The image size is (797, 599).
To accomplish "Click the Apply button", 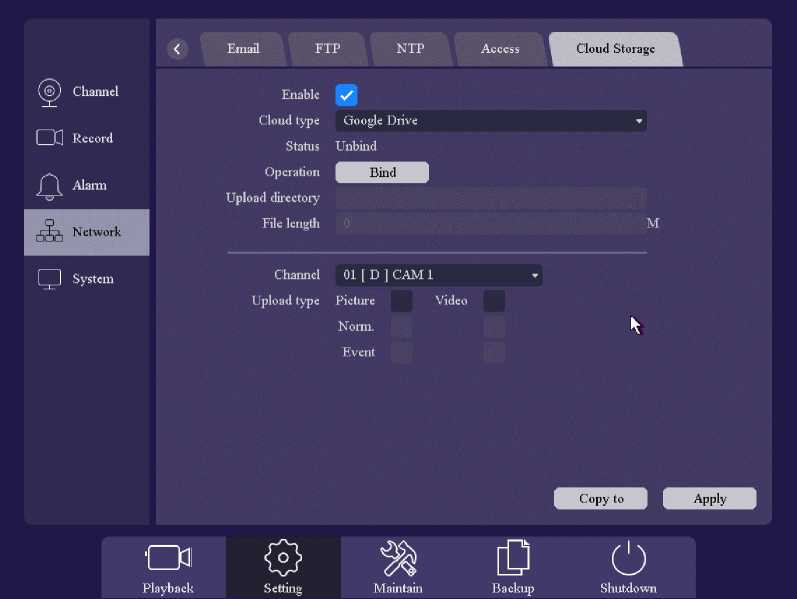I will click(x=709, y=498).
